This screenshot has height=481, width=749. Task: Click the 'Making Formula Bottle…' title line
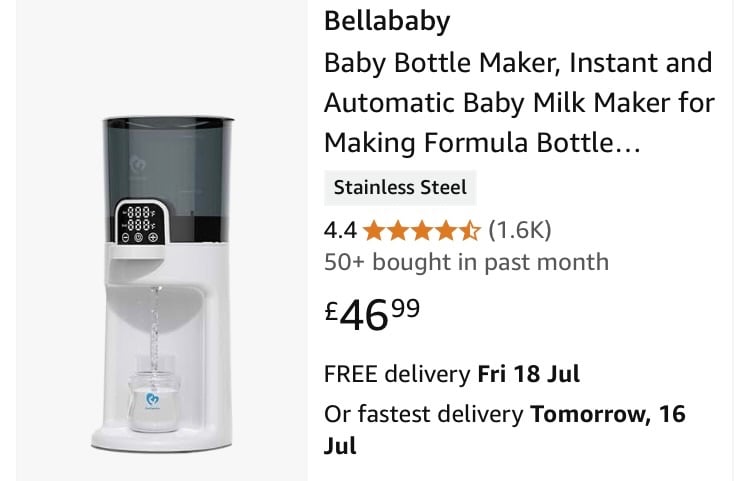[x=482, y=143]
